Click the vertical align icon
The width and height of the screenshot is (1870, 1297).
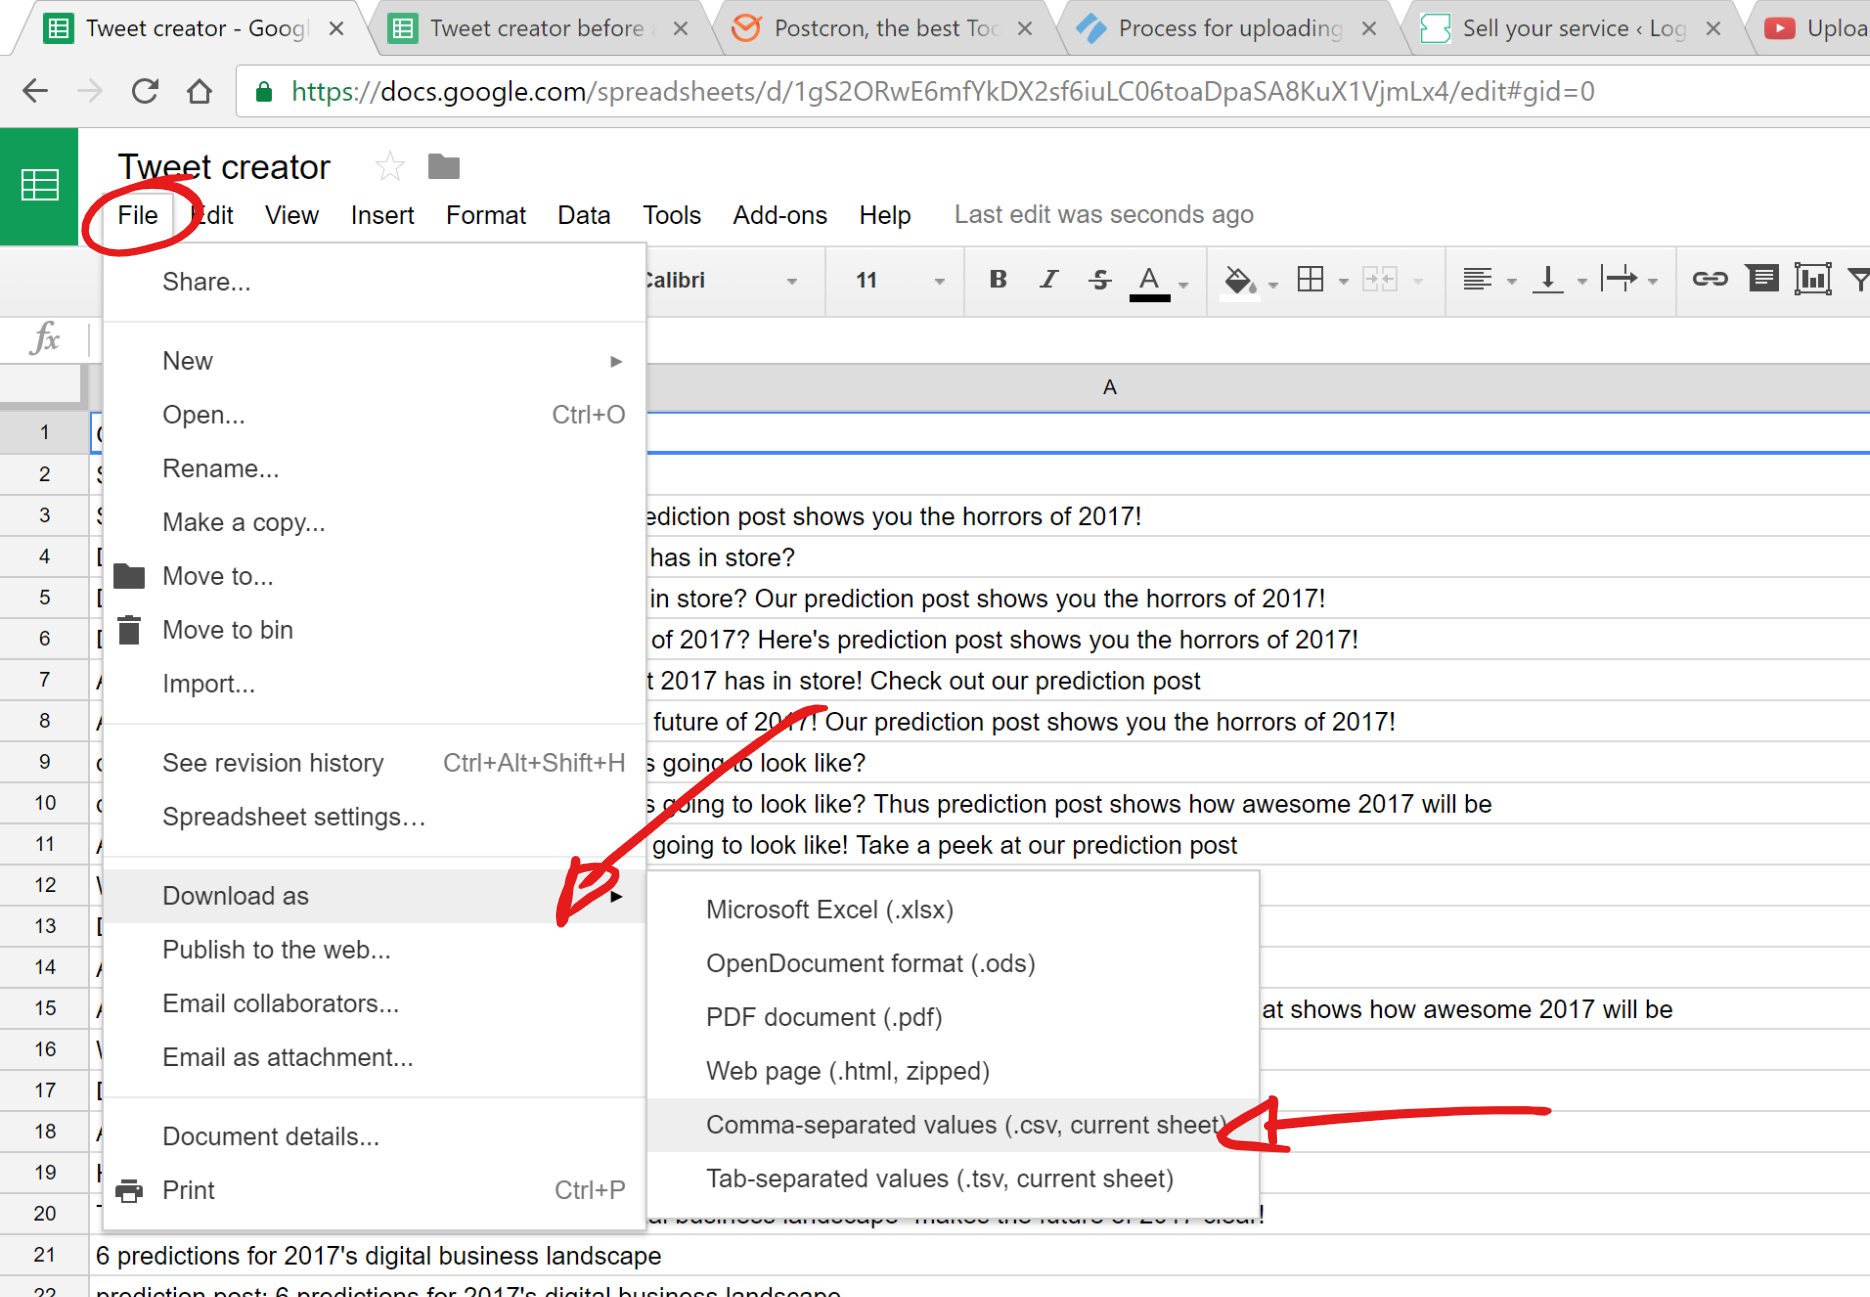tap(1548, 280)
